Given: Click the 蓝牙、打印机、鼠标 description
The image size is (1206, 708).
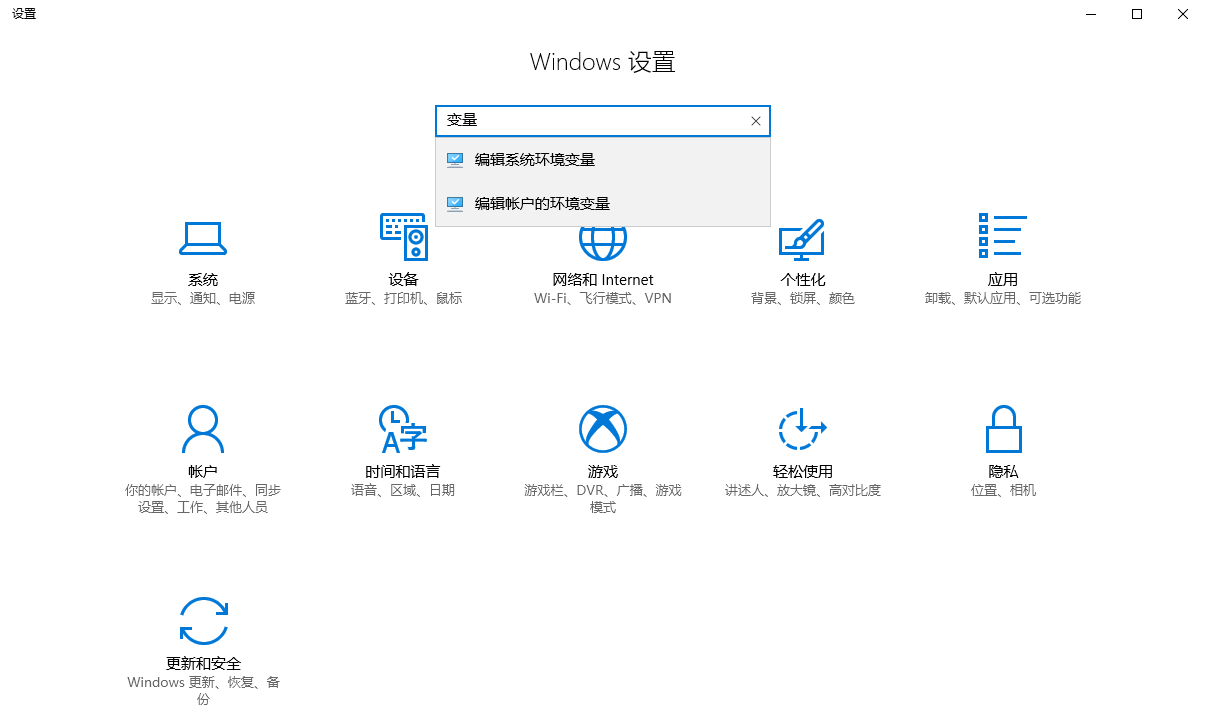Looking at the screenshot, I should click(404, 298).
